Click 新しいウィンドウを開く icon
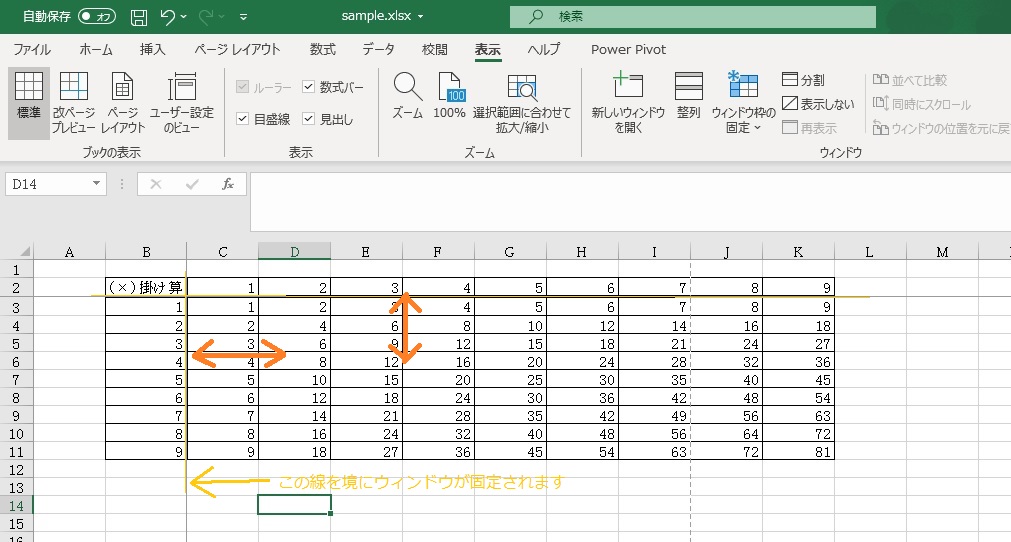Image resolution: width=1011 pixels, height=542 pixels. click(x=628, y=87)
